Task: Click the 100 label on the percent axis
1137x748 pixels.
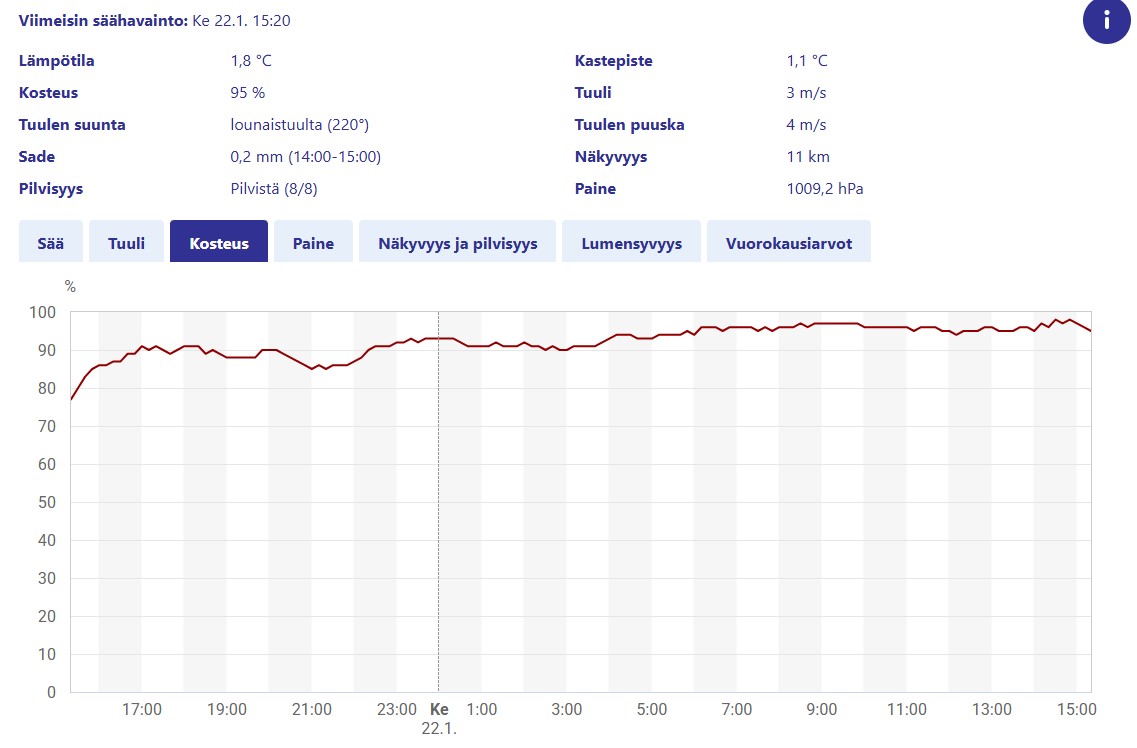Action: 42,313
